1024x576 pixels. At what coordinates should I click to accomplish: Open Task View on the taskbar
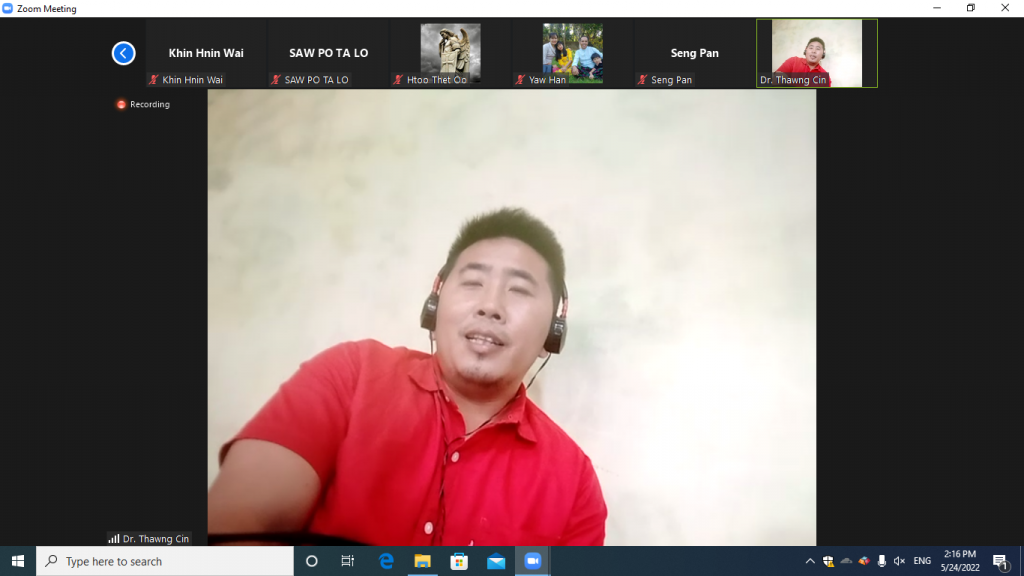(347, 561)
